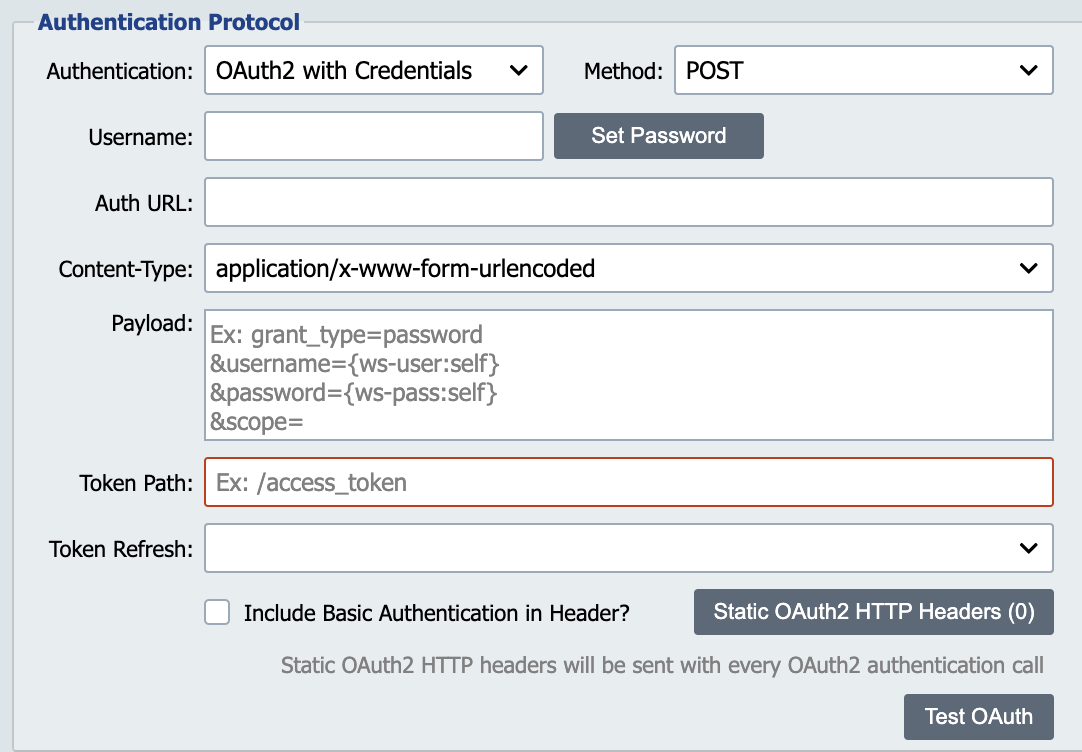Click the chevron arrow in Method selector

point(1028,70)
